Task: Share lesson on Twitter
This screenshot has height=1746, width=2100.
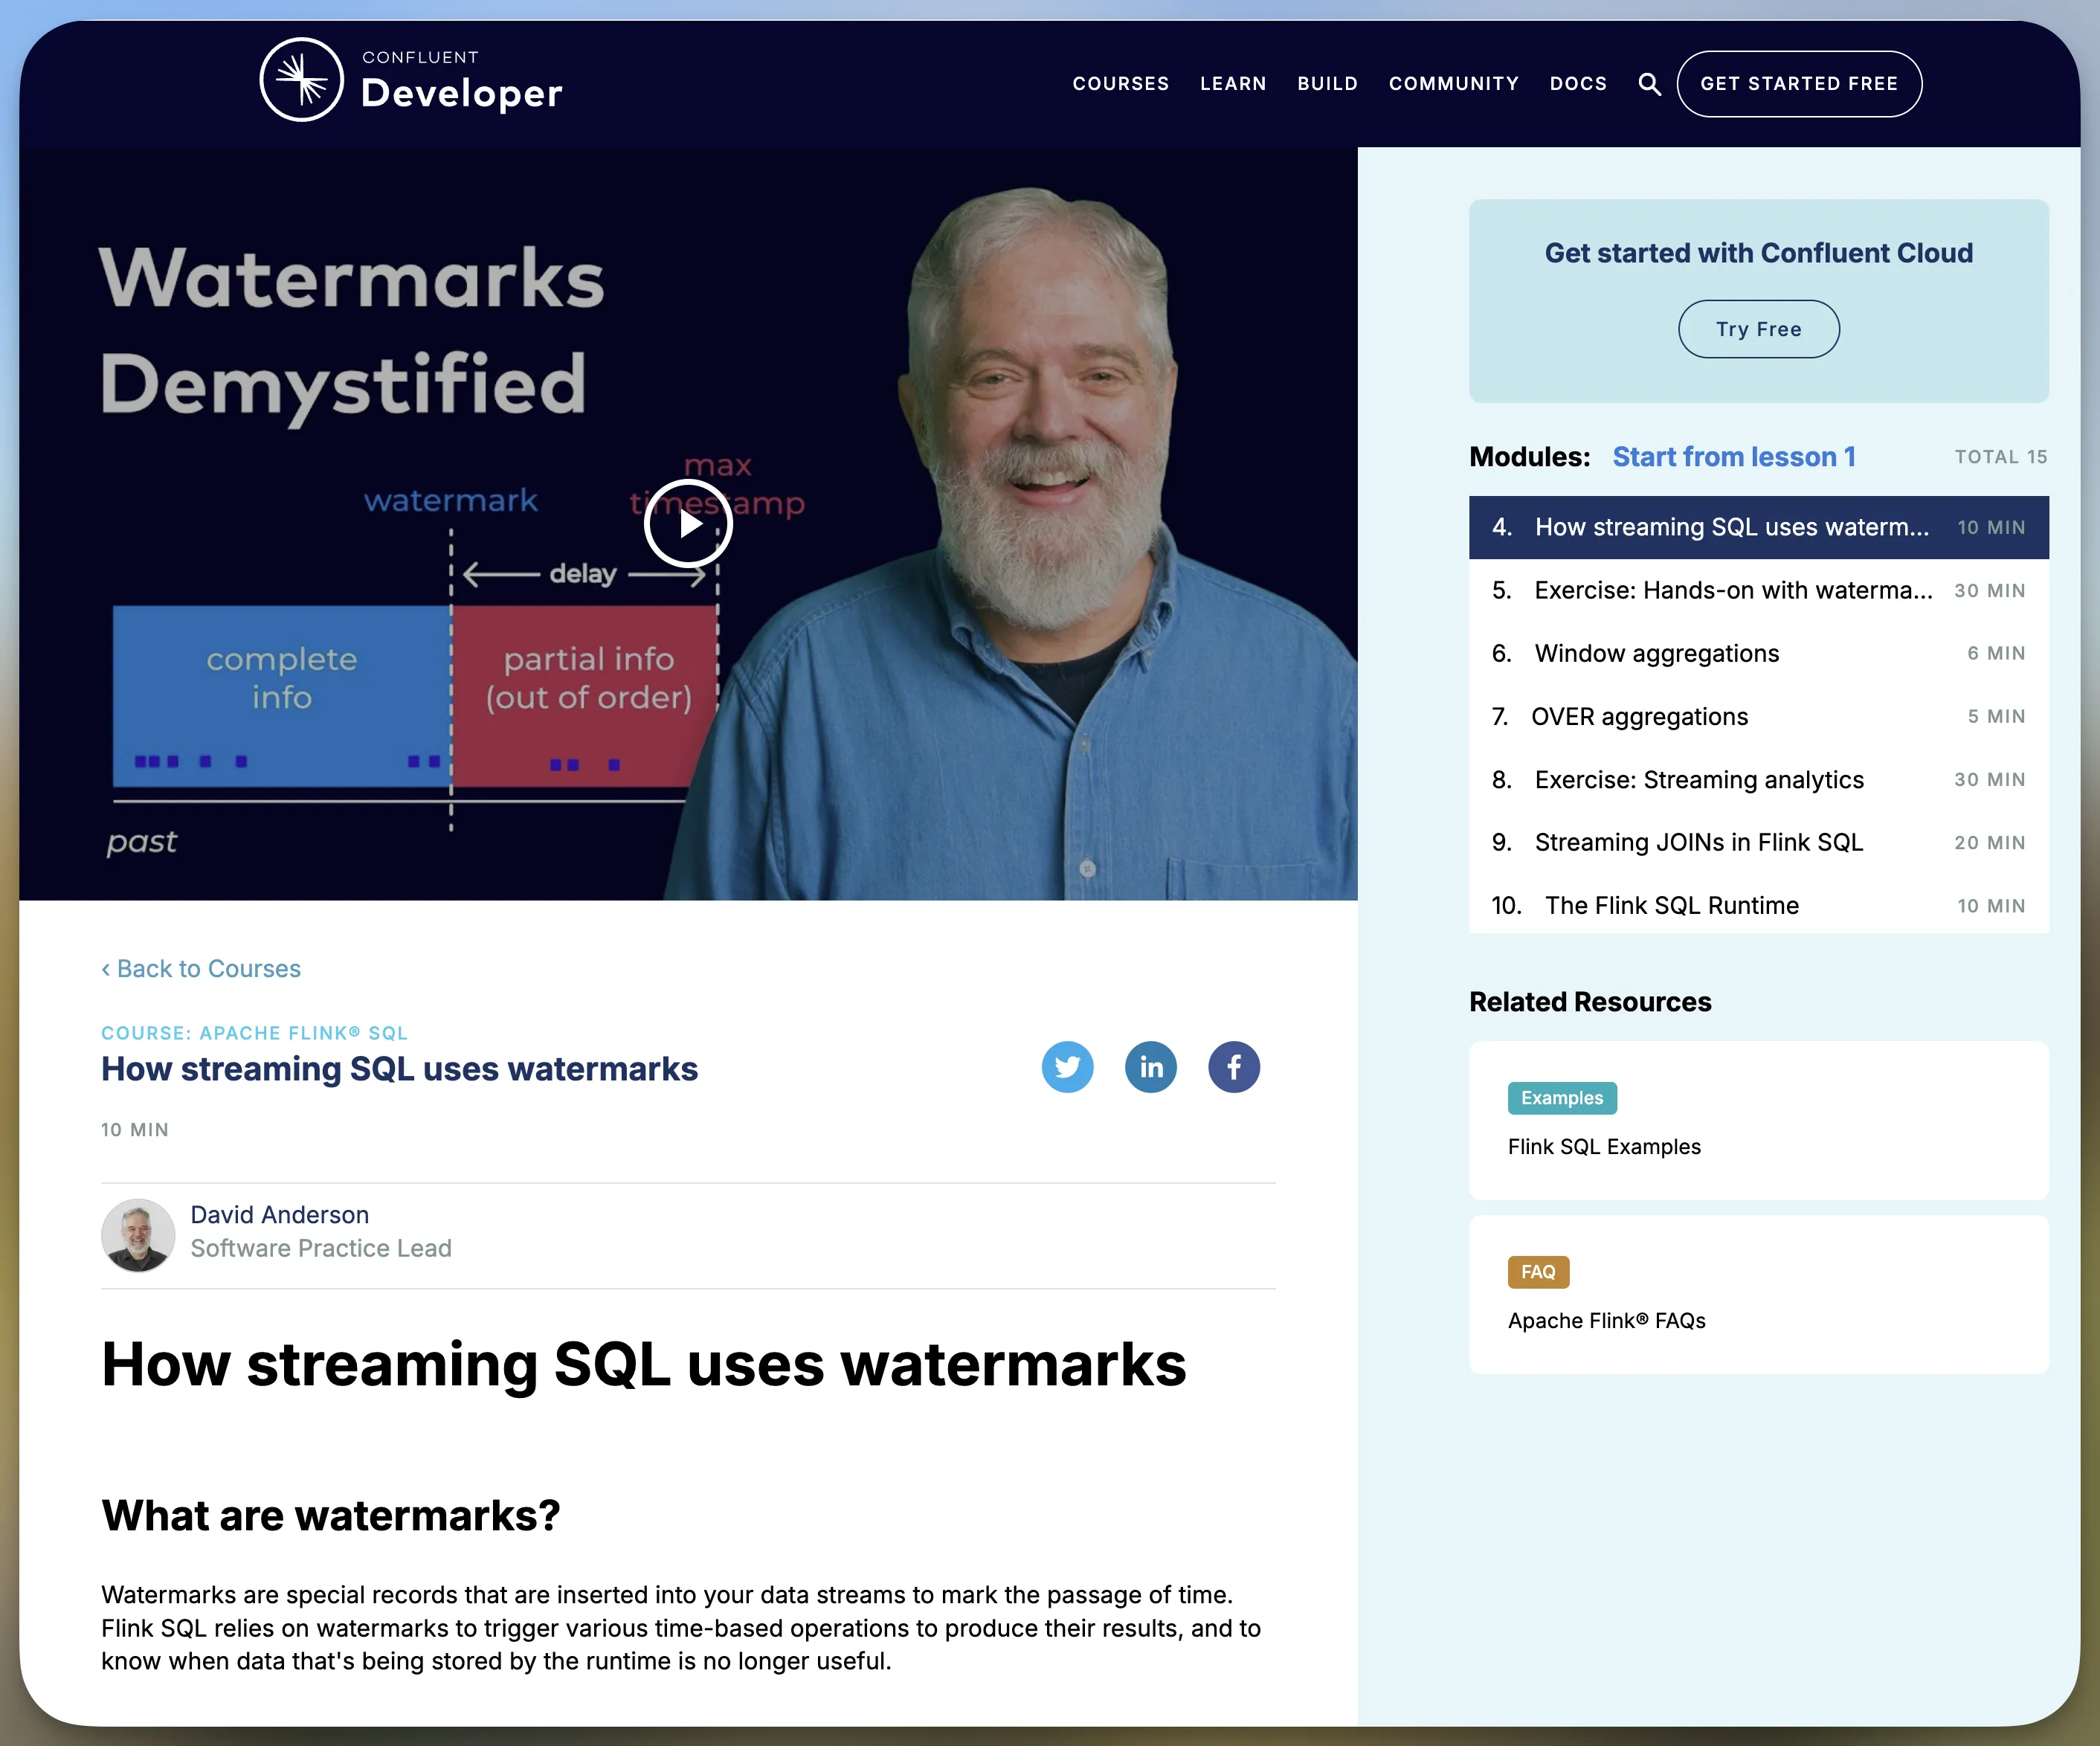Action: [x=1067, y=1067]
